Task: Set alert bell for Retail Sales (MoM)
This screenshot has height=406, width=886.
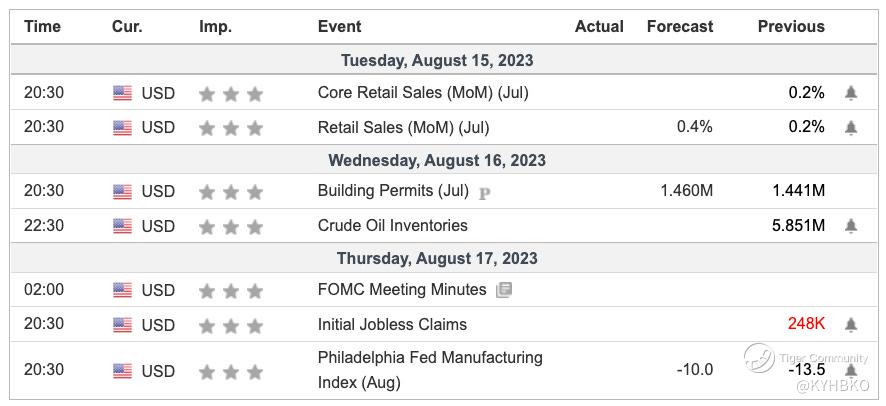Action: point(851,127)
